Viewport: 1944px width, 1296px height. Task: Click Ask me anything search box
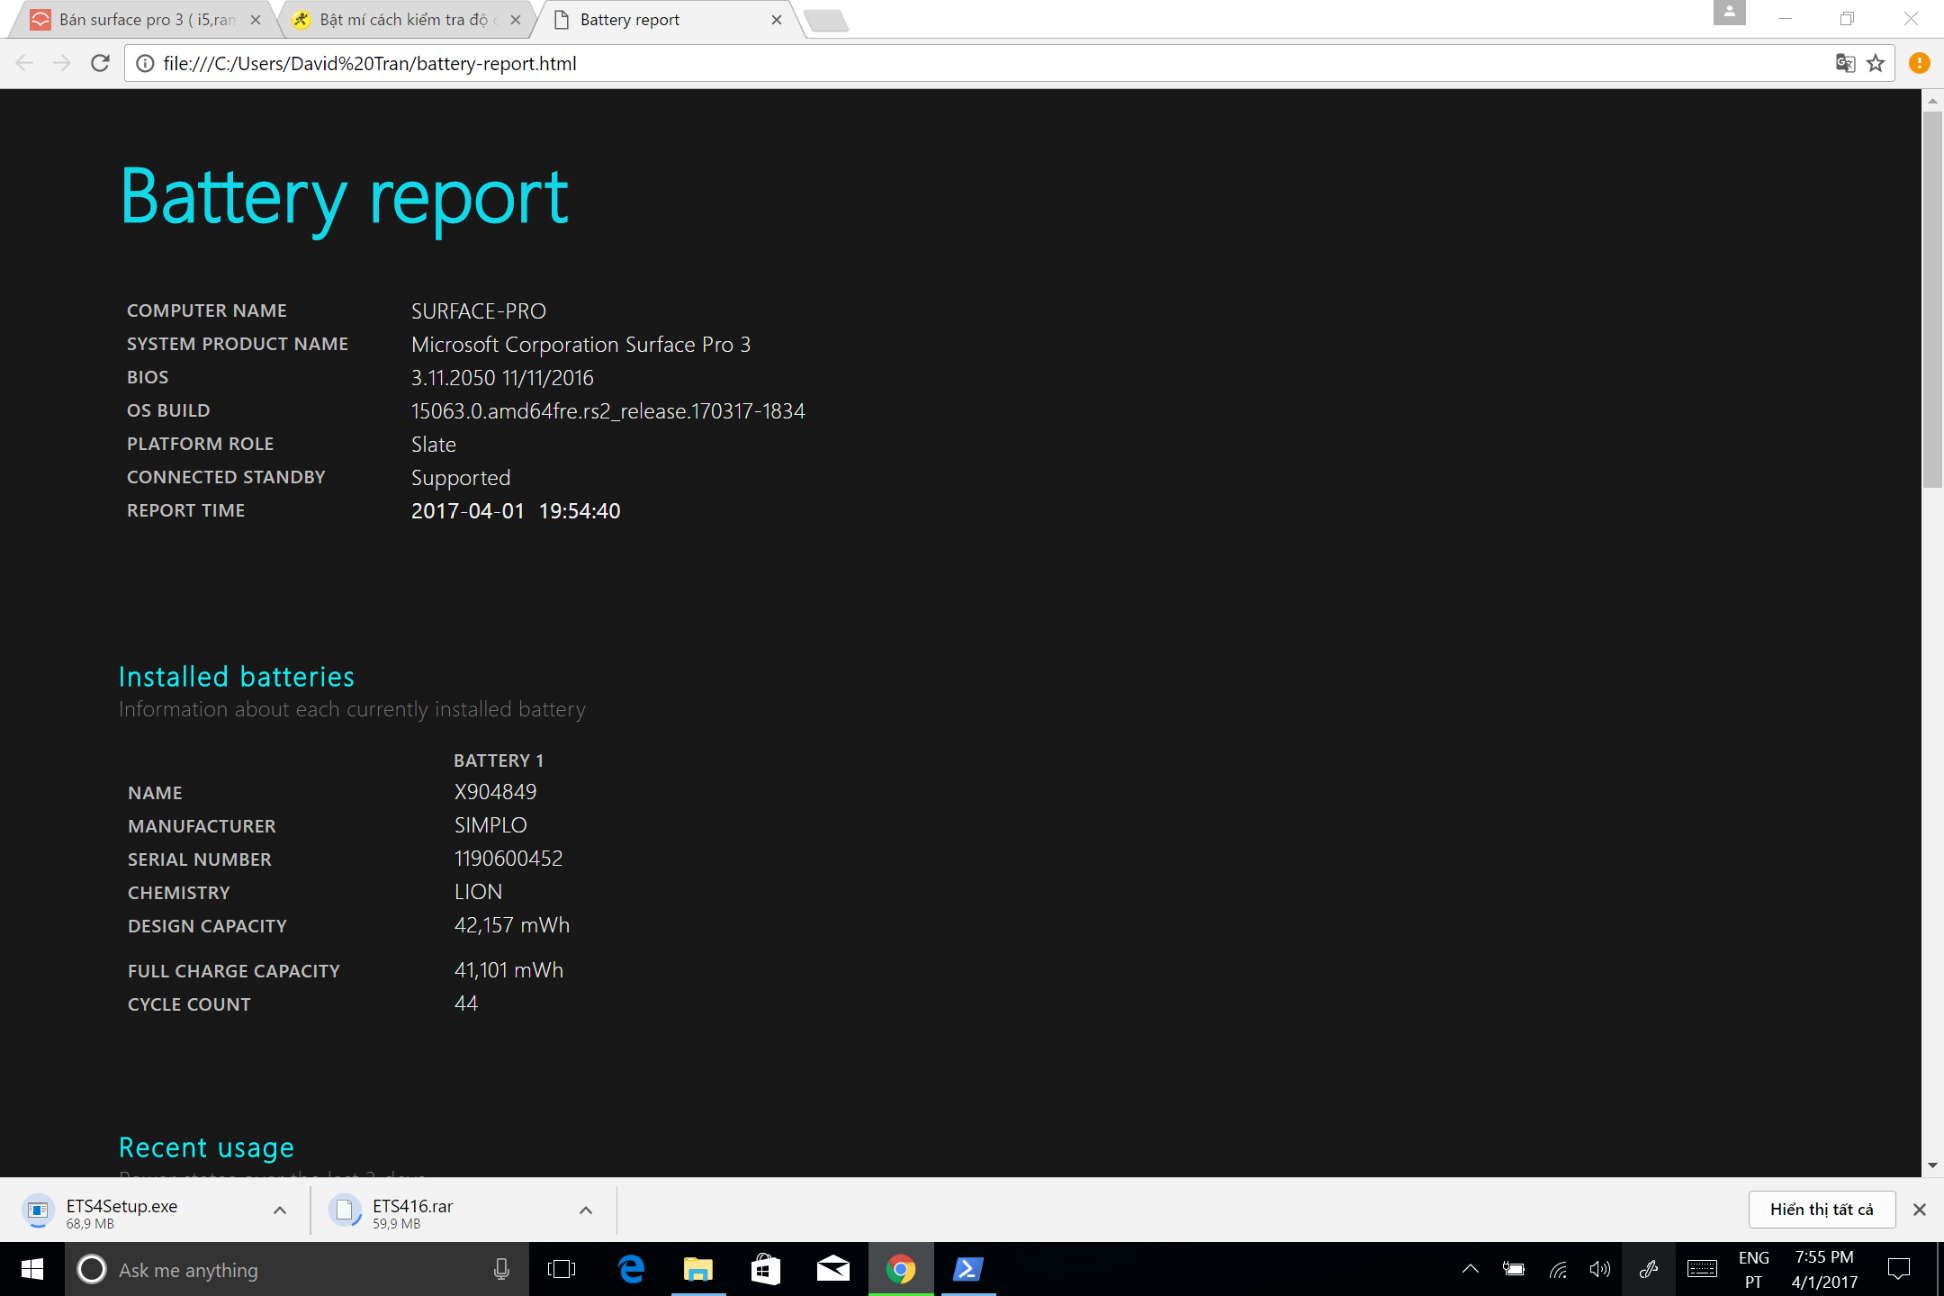tap(297, 1269)
